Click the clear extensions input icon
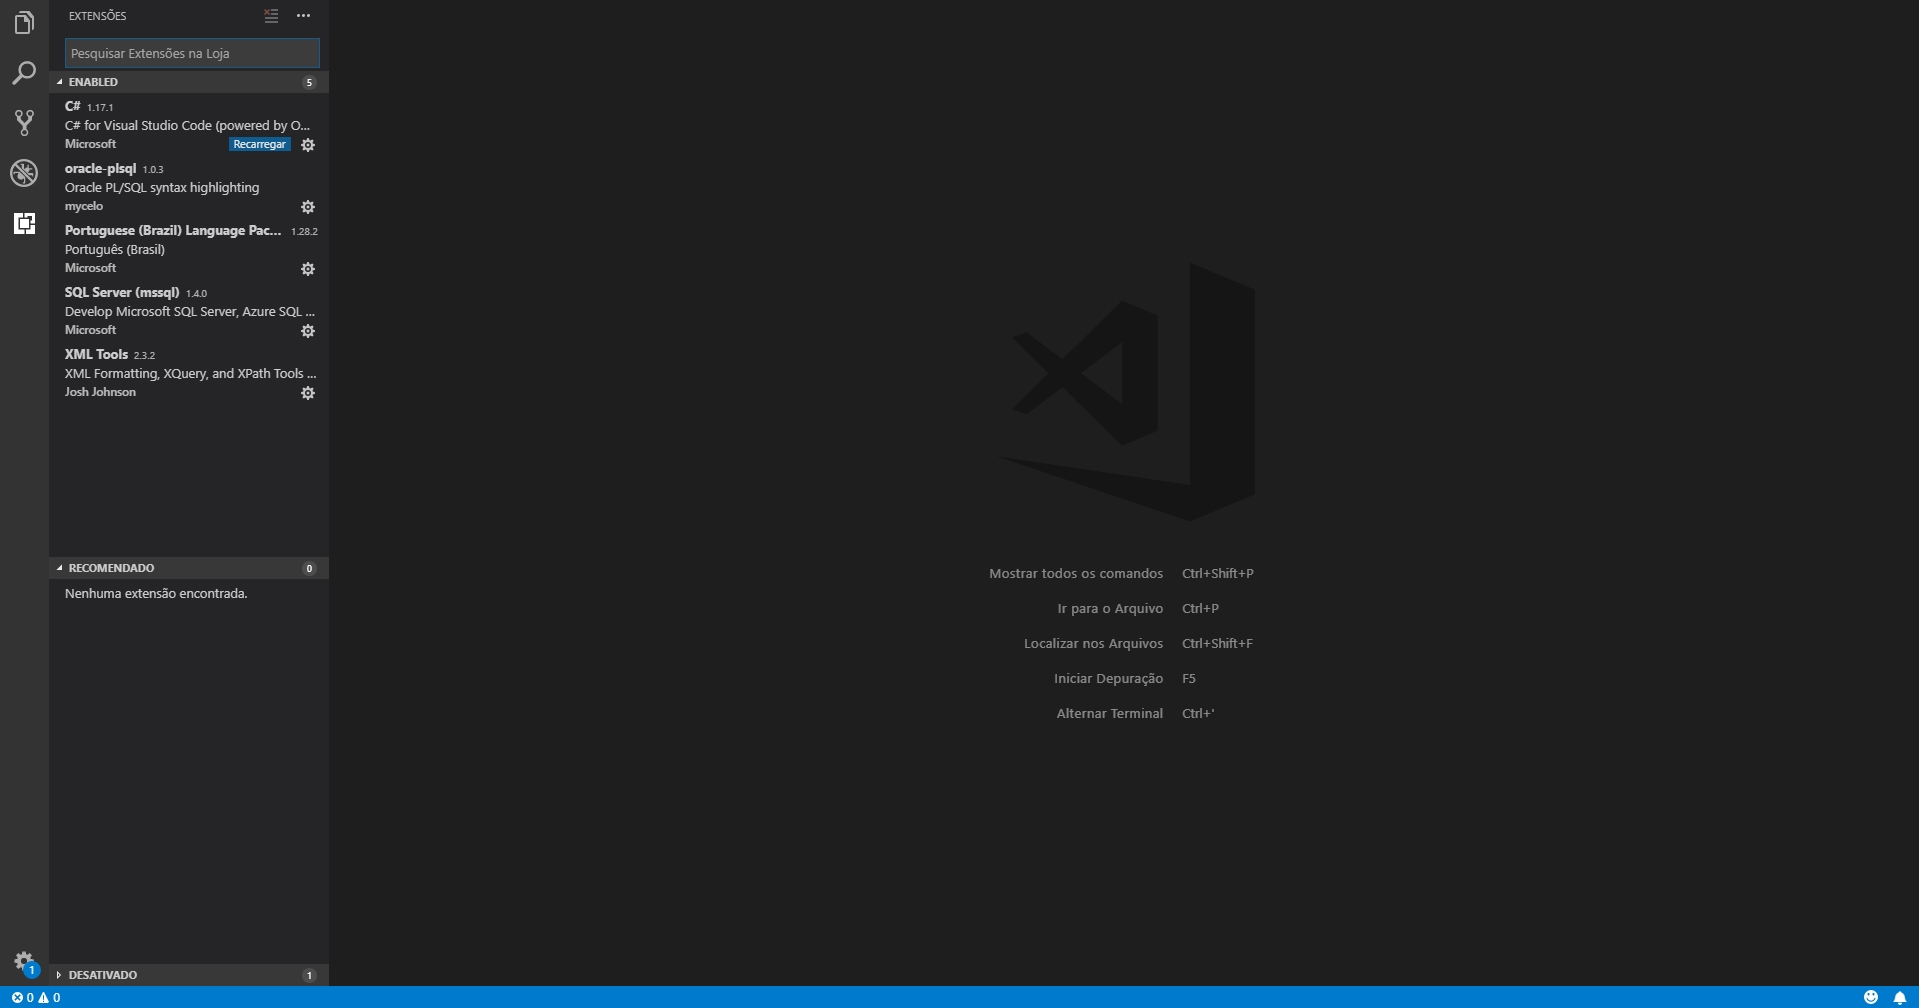This screenshot has width=1919, height=1008. coord(271,16)
